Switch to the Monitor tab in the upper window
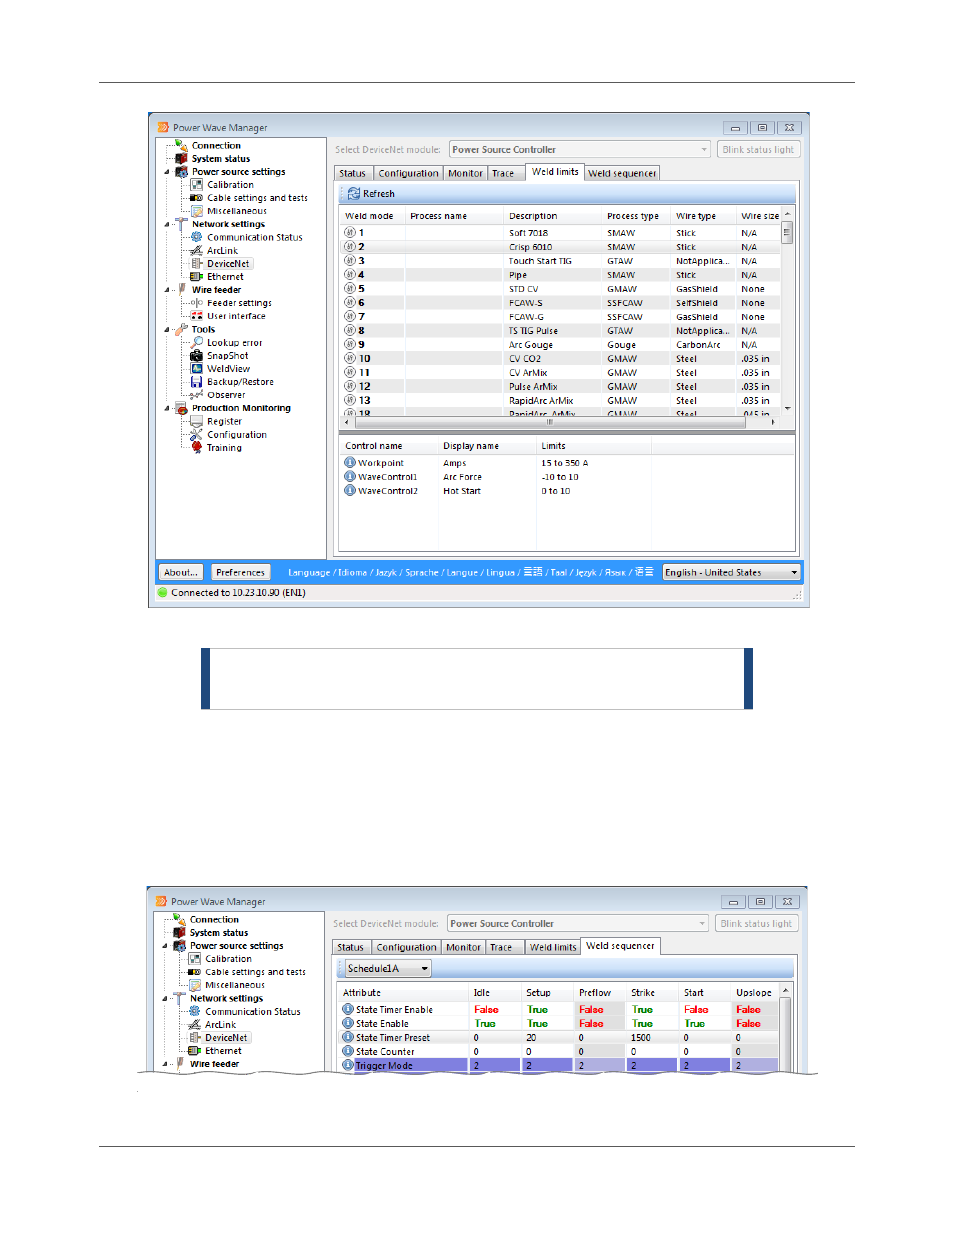 [465, 173]
